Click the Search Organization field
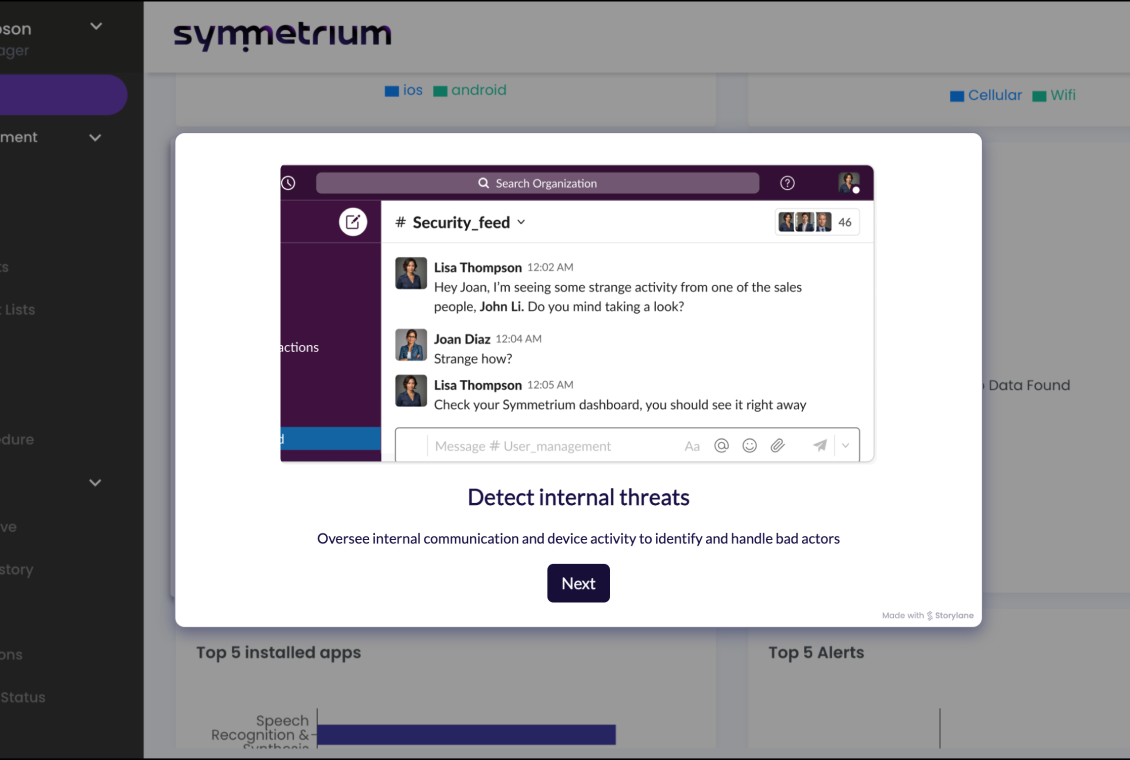This screenshot has width=1130, height=760. click(537, 183)
